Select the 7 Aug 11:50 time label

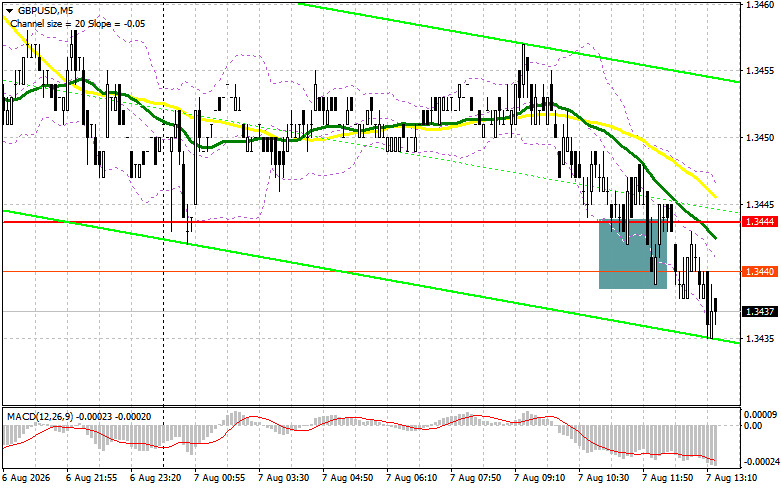668,478
